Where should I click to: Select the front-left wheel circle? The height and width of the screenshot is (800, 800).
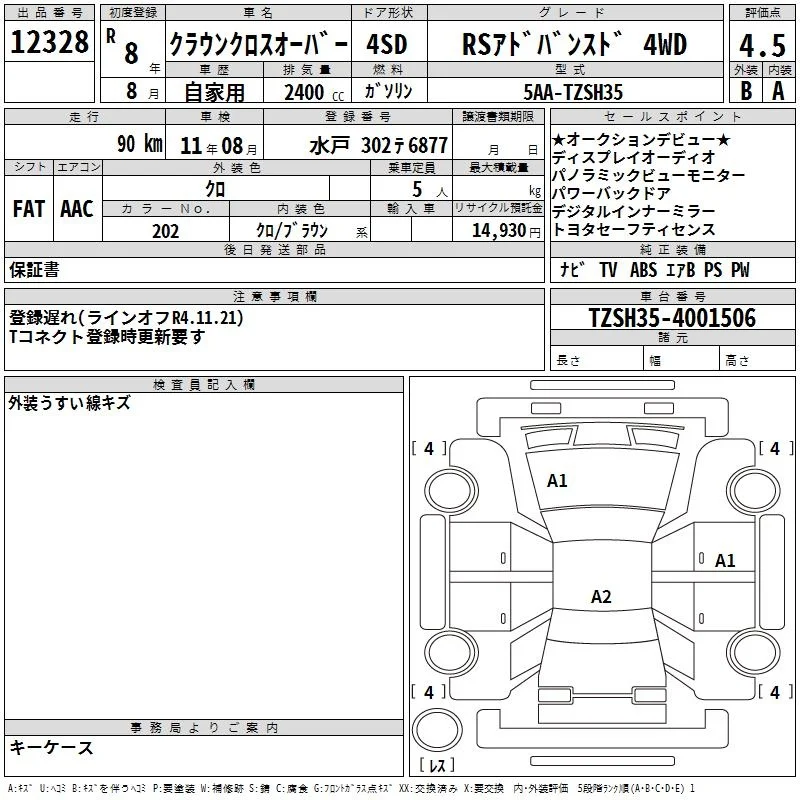[451, 491]
